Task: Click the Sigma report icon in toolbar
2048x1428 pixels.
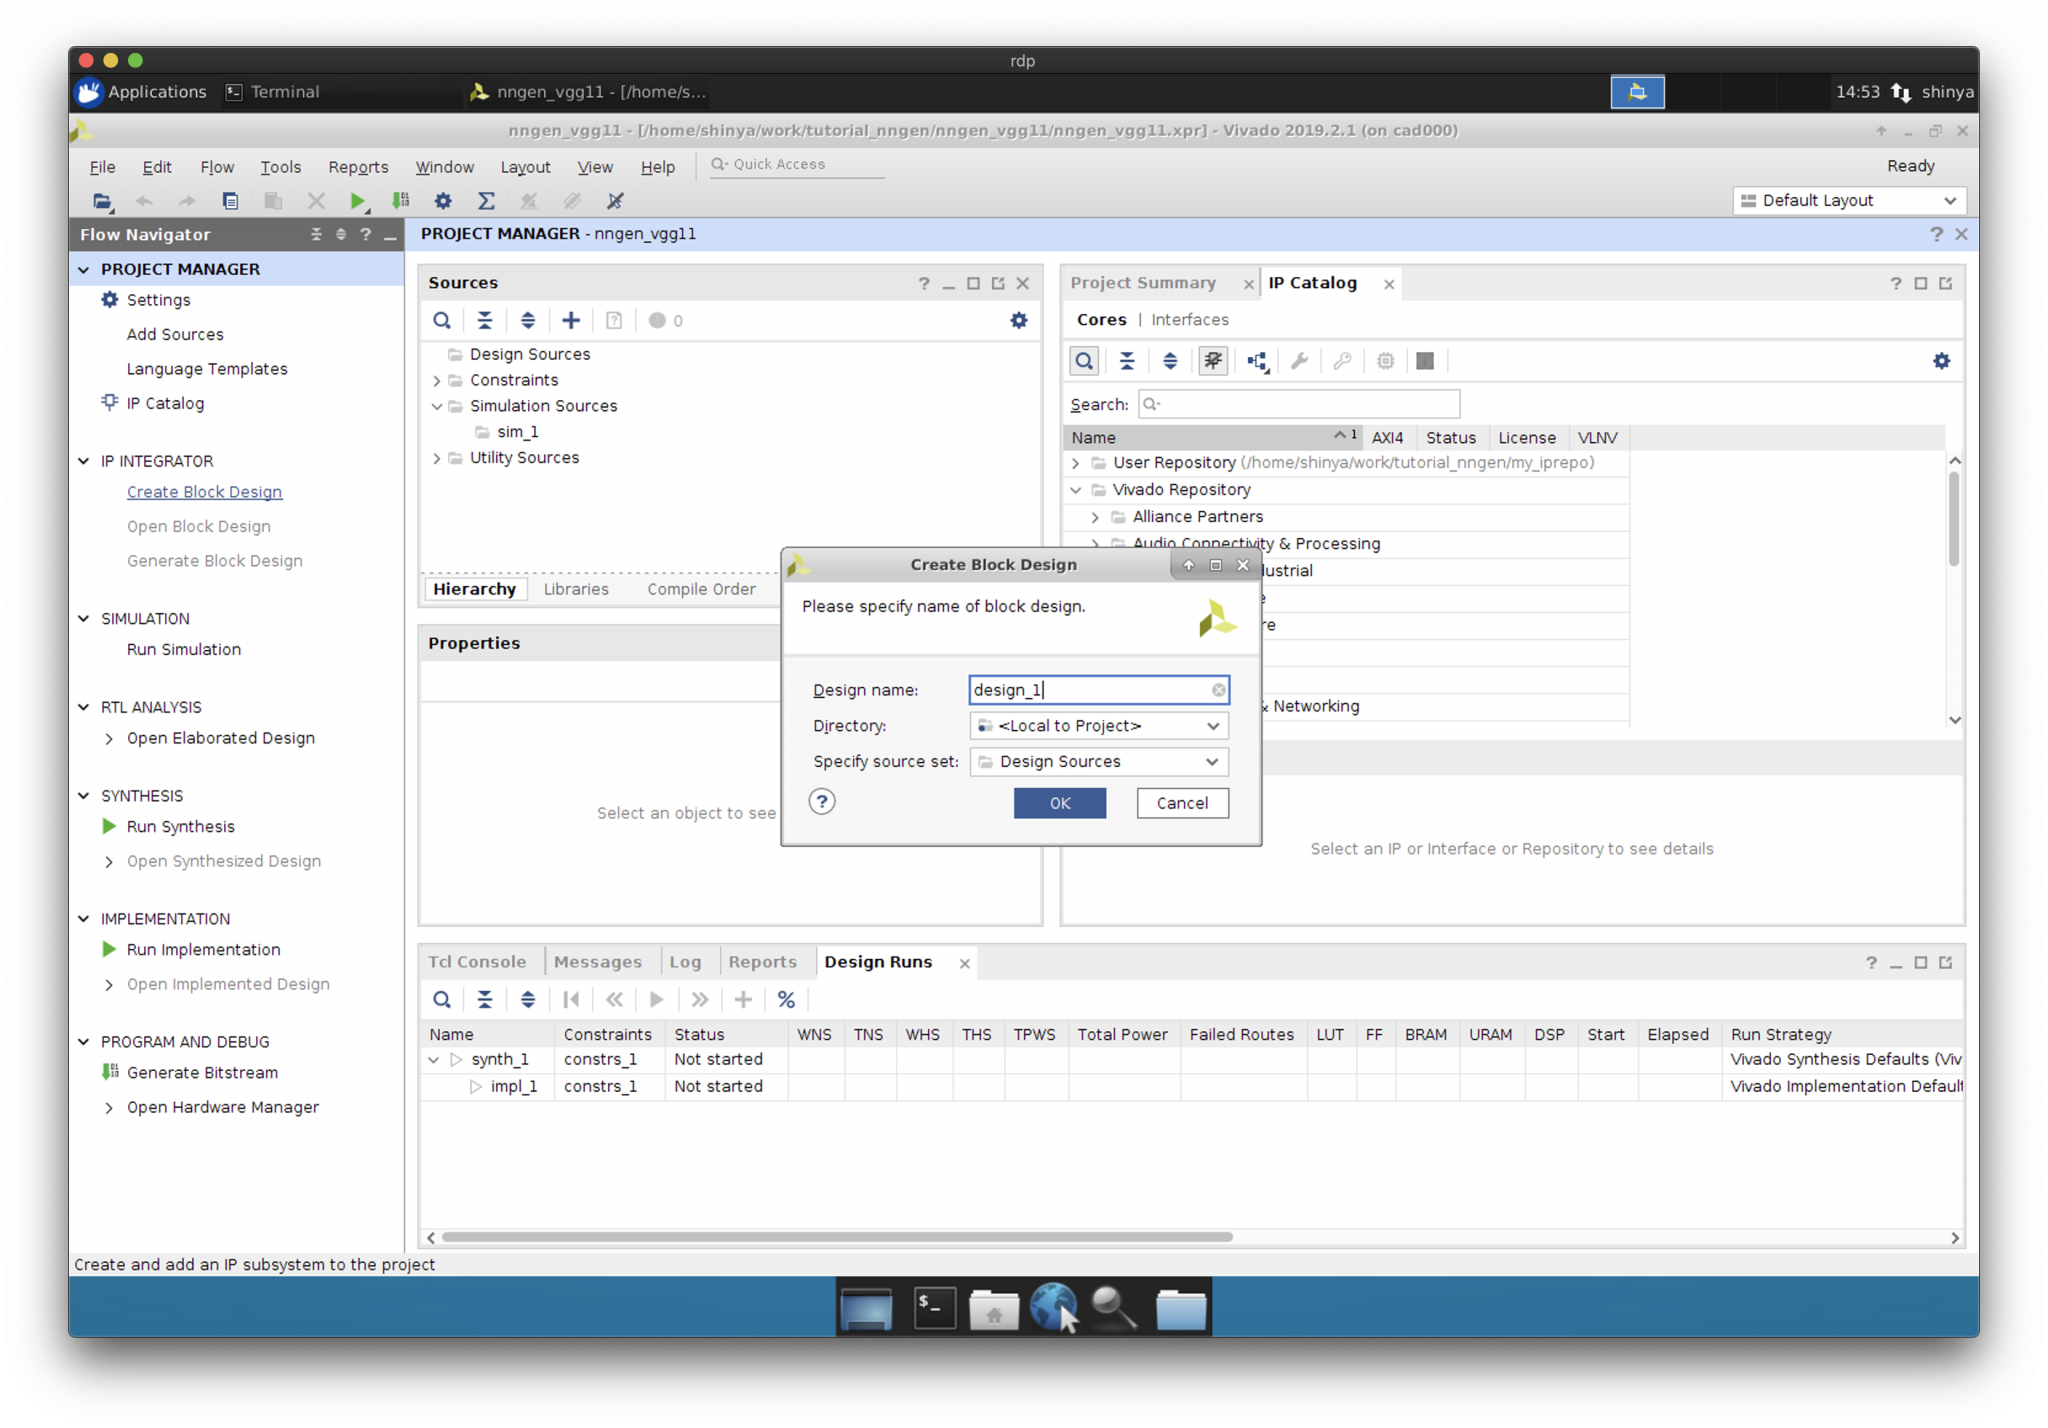Action: [x=486, y=201]
